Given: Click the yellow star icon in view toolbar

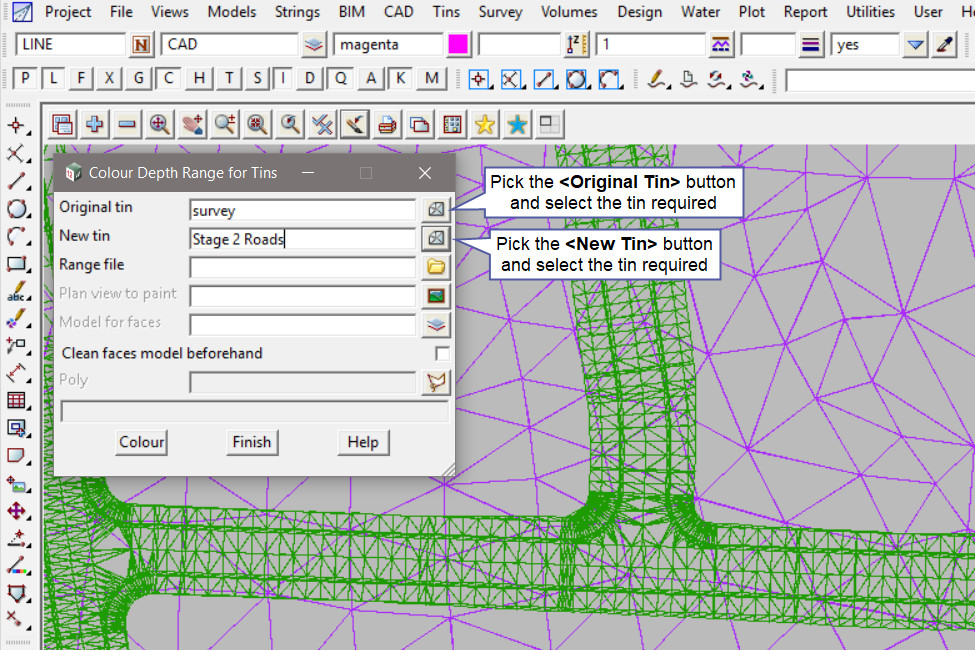Looking at the screenshot, I should [x=485, y=124].
